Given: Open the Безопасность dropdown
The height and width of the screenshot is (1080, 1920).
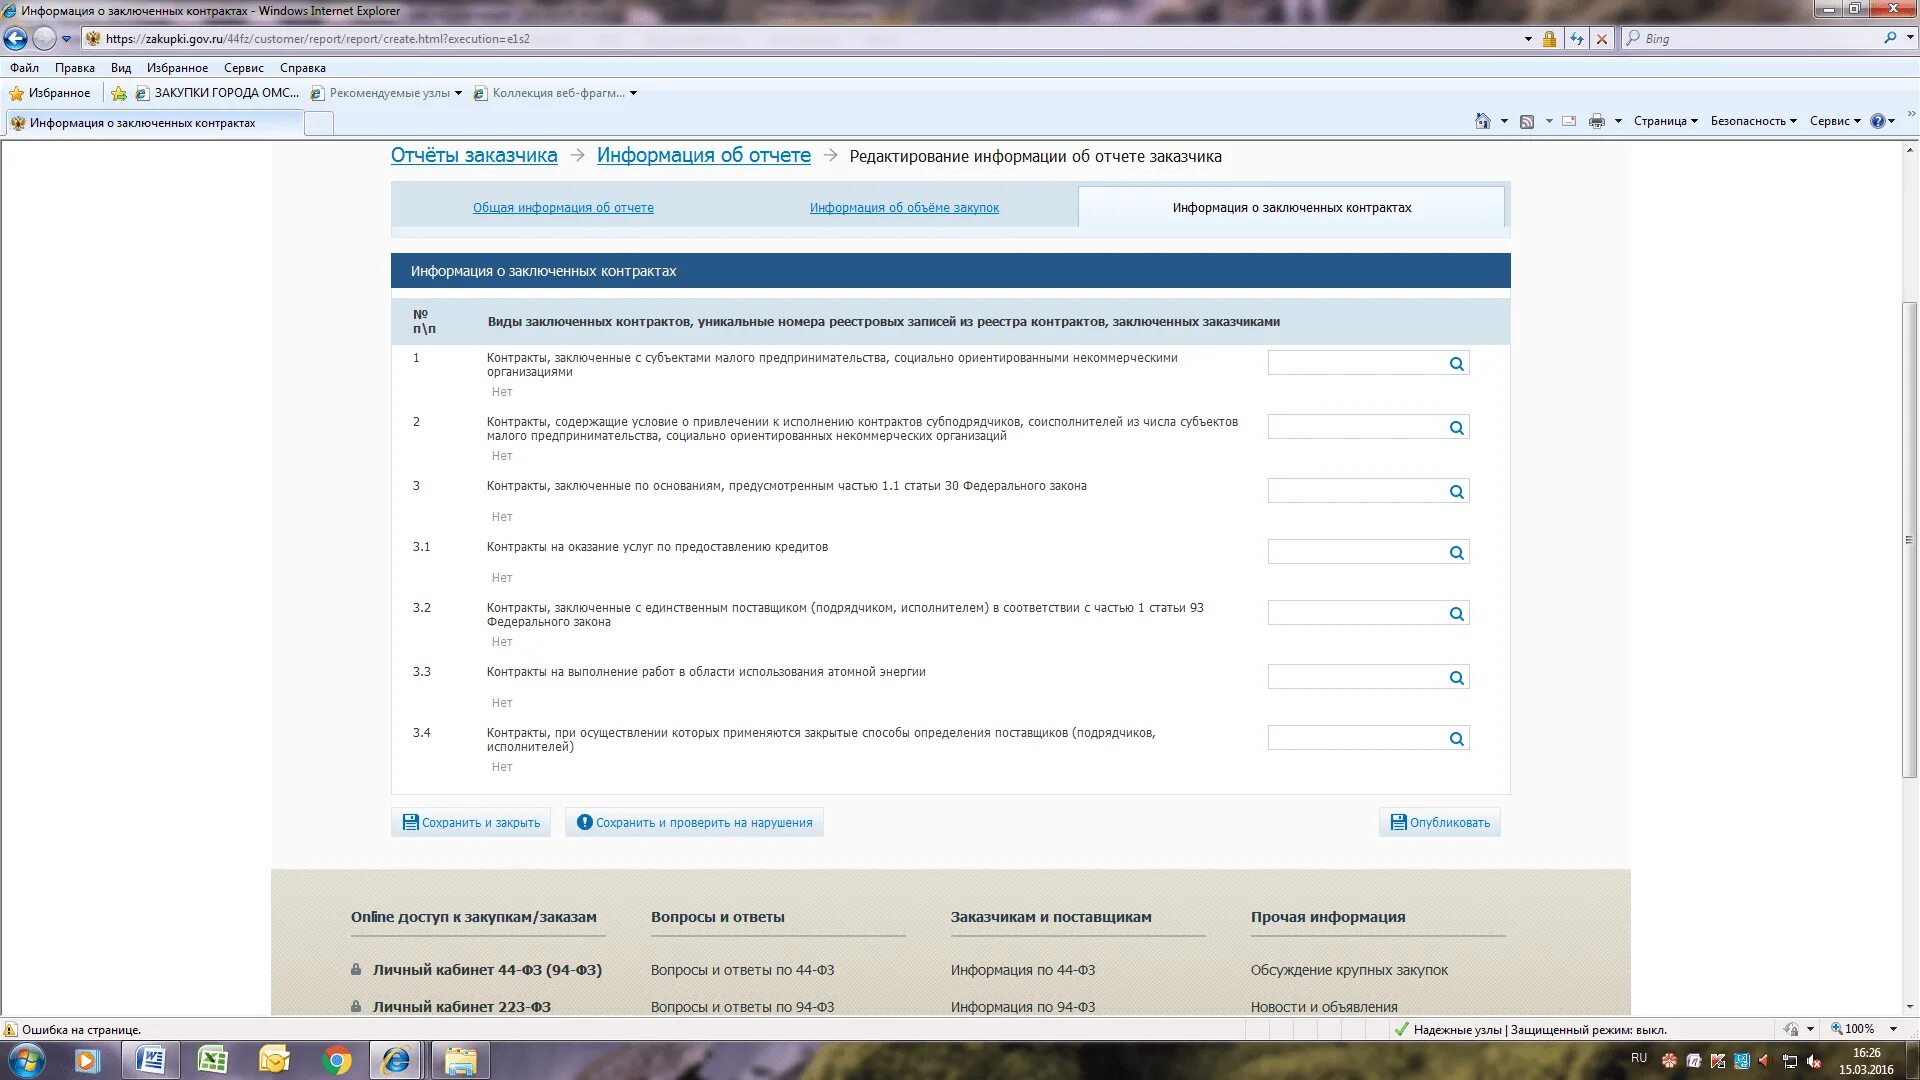Looking at the screenshot, I should pyautogui.click(x=1753, y=121).
